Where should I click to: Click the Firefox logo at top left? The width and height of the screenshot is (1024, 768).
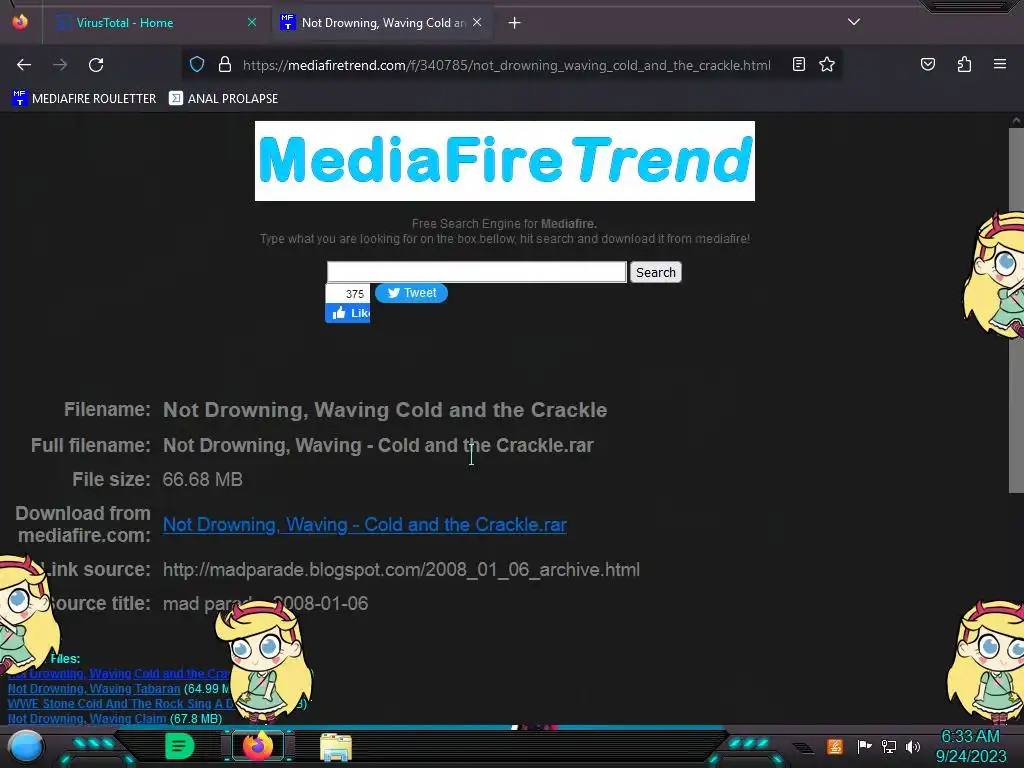pyautogui.click(x=20, y=22)
